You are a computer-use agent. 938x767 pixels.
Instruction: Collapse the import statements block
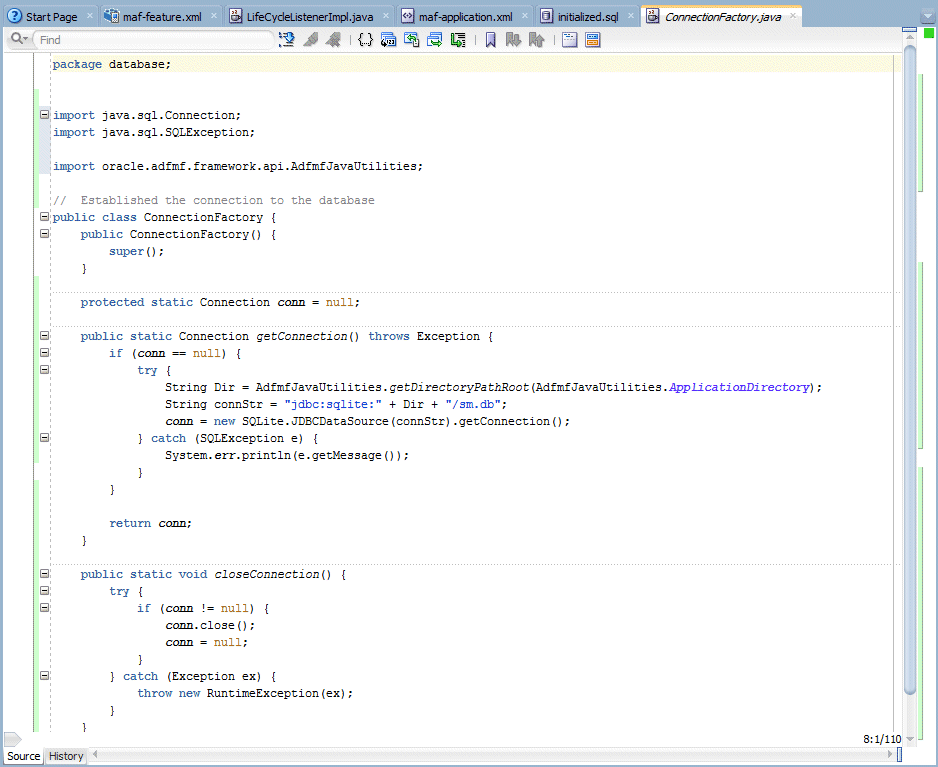(44, 114)
